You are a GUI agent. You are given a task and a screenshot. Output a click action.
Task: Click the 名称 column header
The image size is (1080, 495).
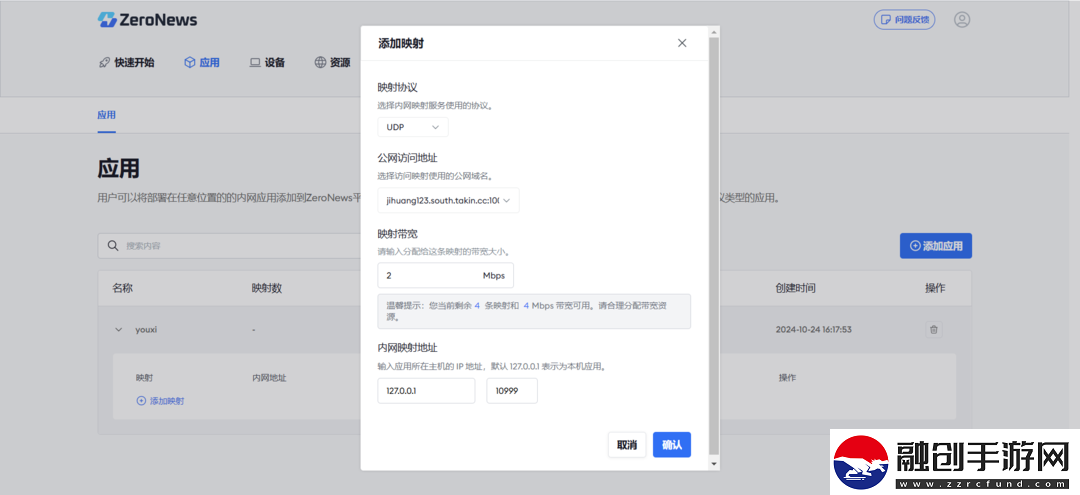point(123,288)
